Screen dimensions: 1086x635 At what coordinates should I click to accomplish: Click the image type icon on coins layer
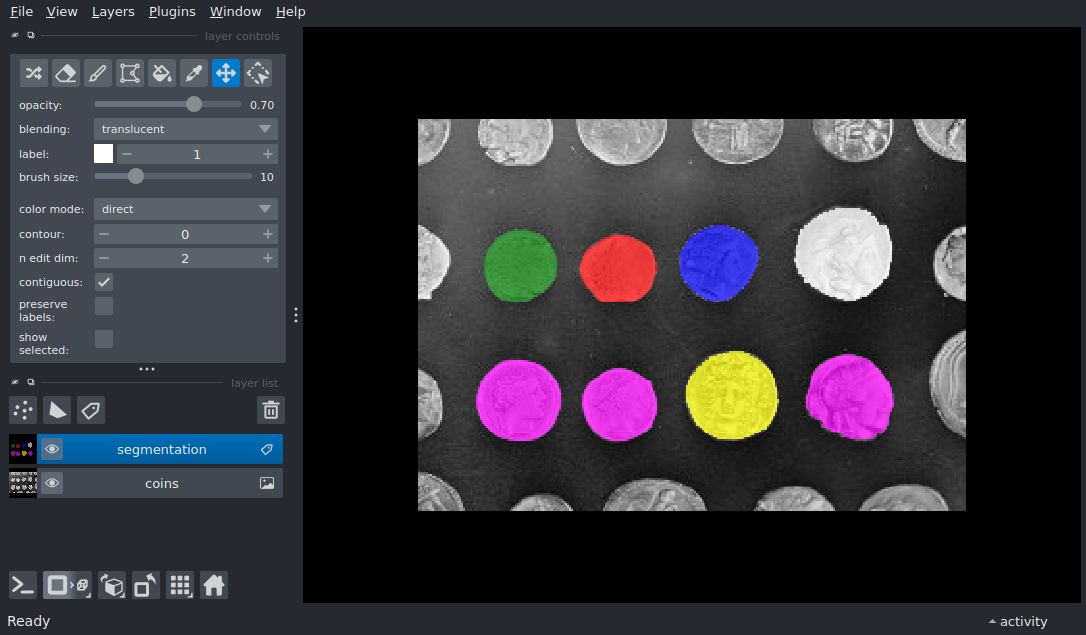(x=267, y=483)
